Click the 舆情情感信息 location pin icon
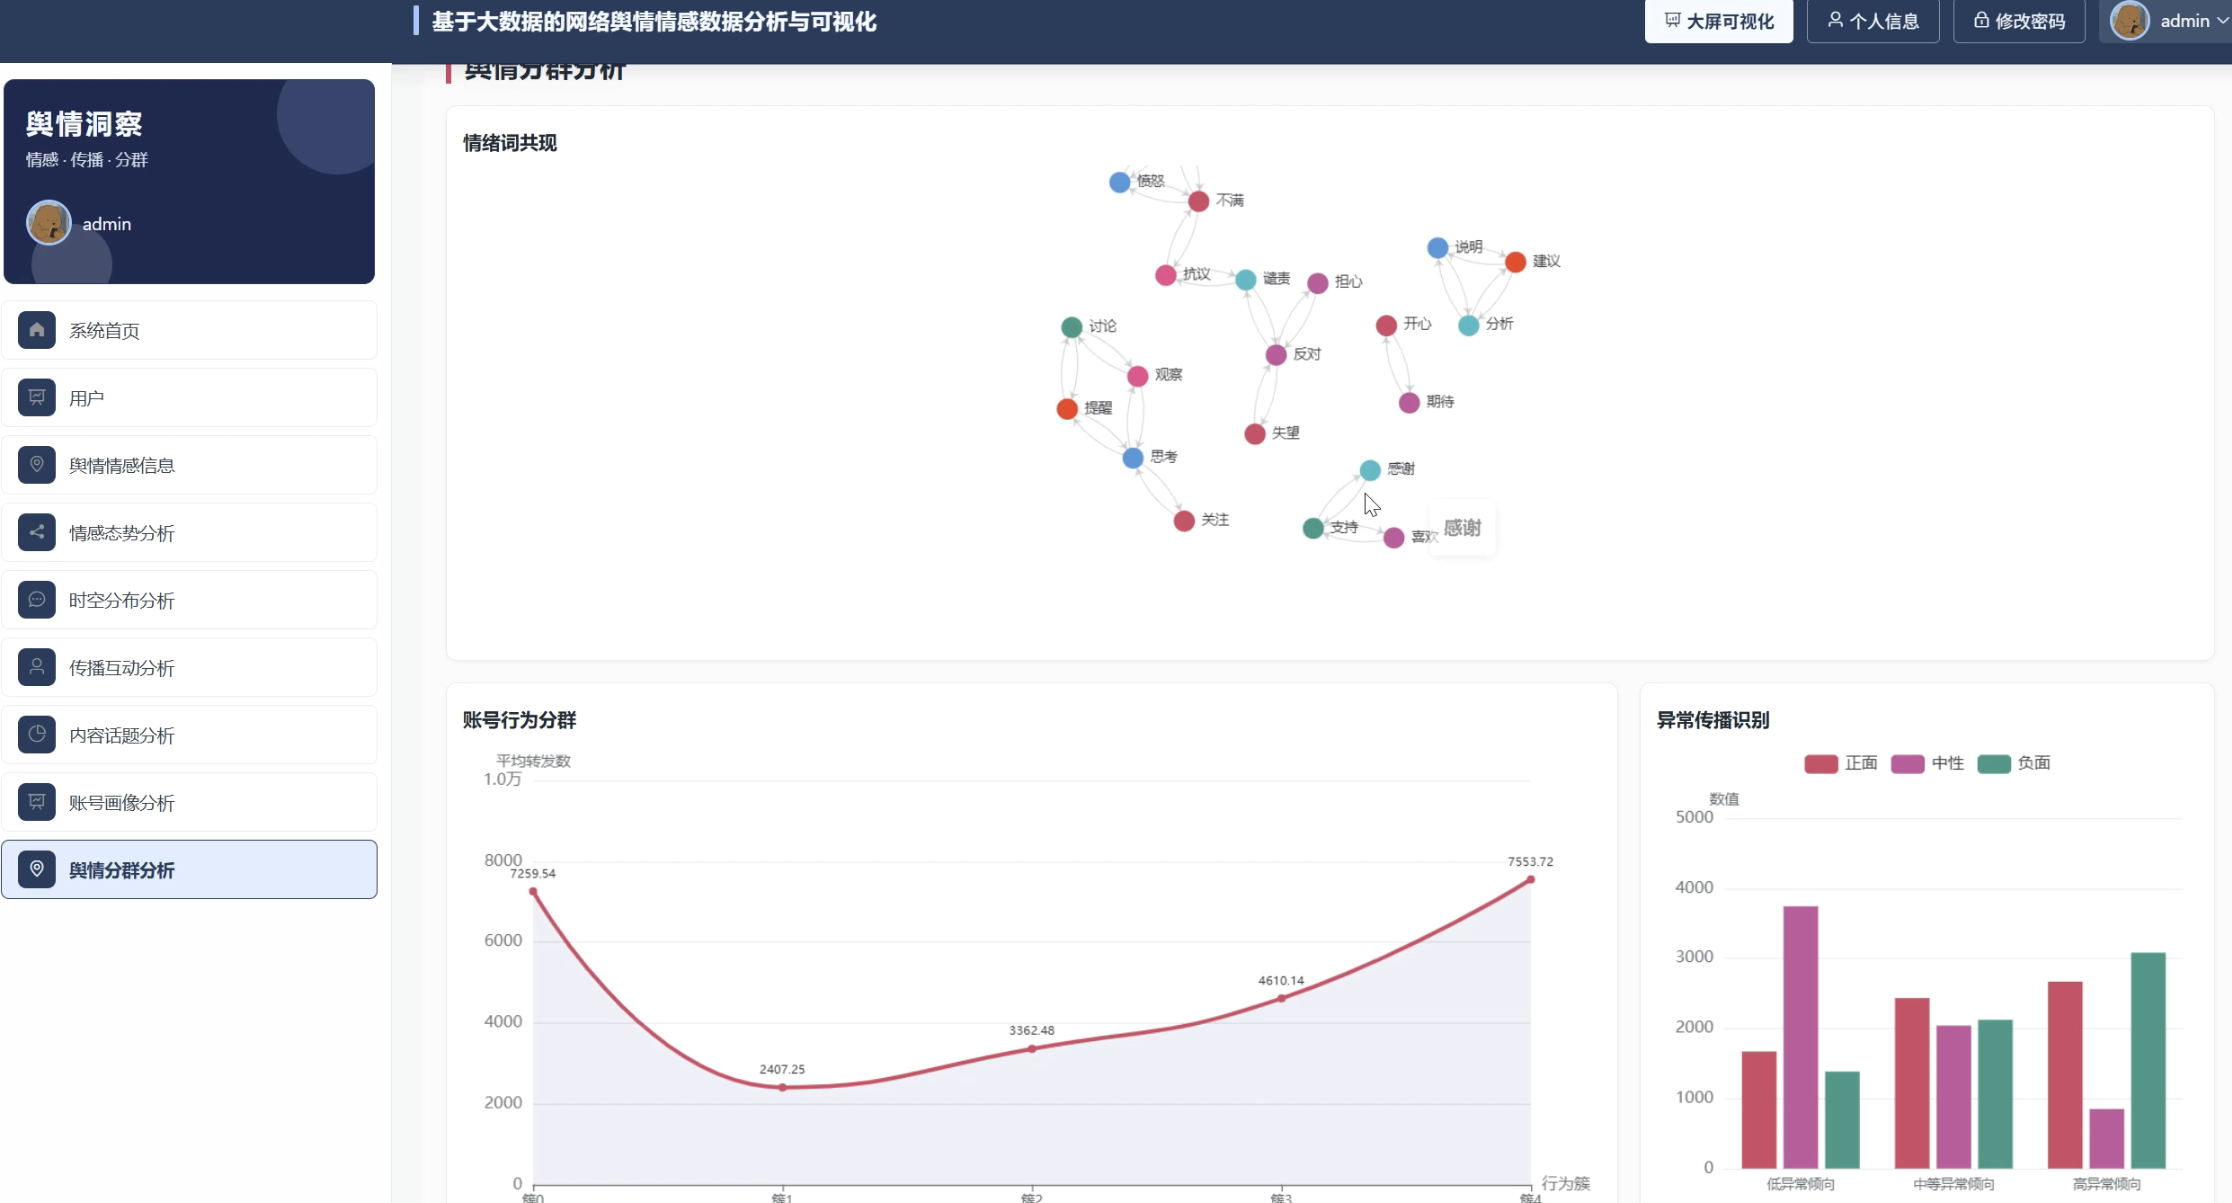 pos(37,465)
